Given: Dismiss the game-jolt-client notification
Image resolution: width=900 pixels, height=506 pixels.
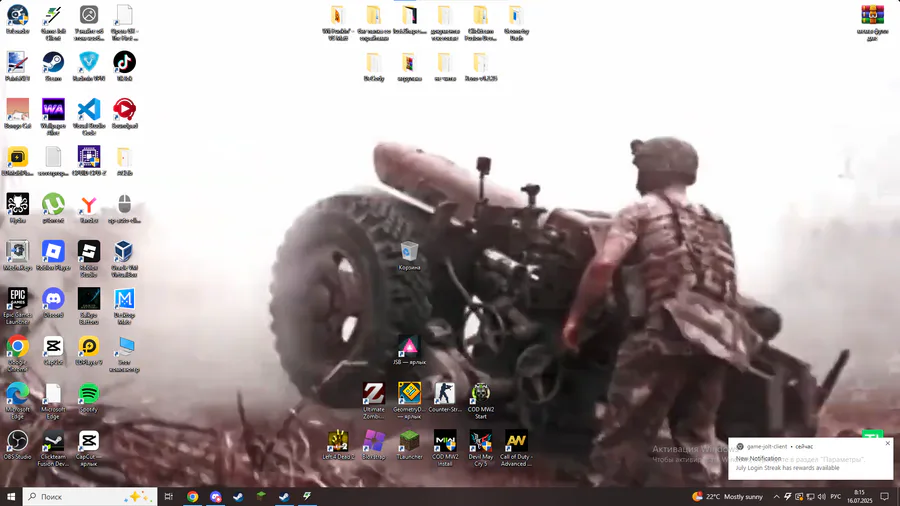Looking at the screenshot, I should 887,443.
